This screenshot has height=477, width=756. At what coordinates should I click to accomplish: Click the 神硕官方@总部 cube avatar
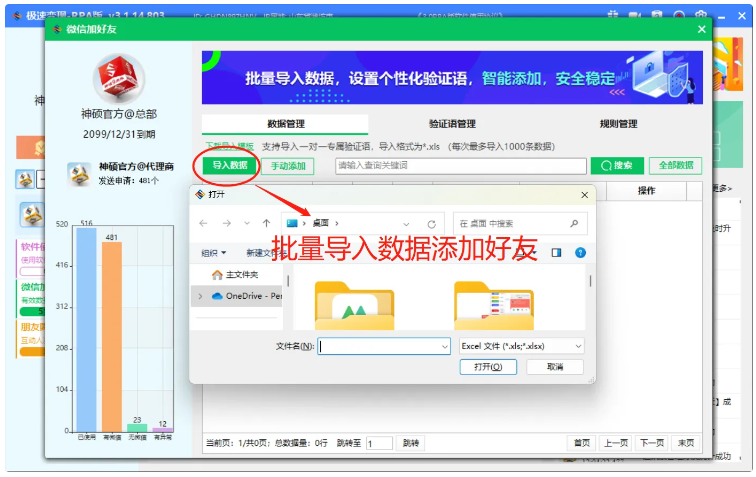pos(119,79)
